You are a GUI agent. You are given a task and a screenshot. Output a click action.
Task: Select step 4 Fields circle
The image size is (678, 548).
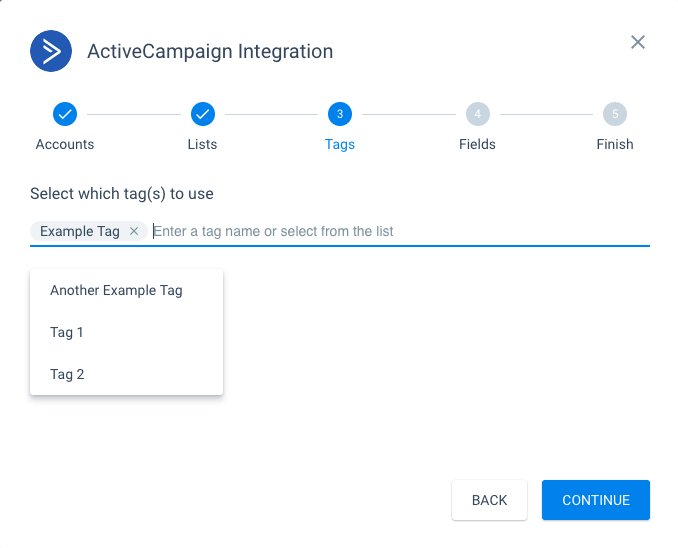(477, 114)
